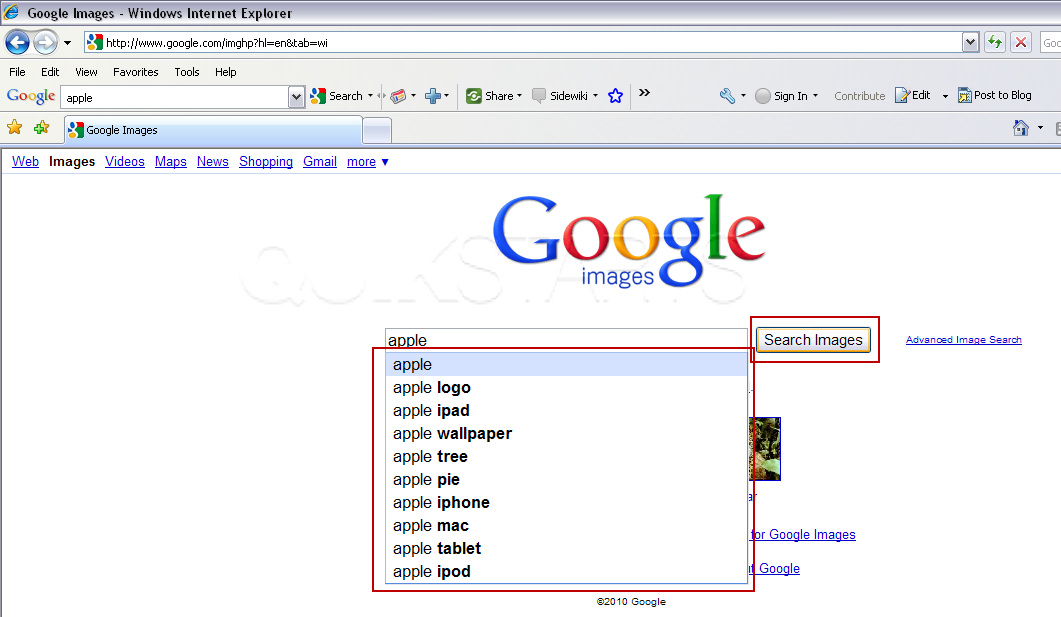Open the wrench icon dropdown arrow

point(743,96)
